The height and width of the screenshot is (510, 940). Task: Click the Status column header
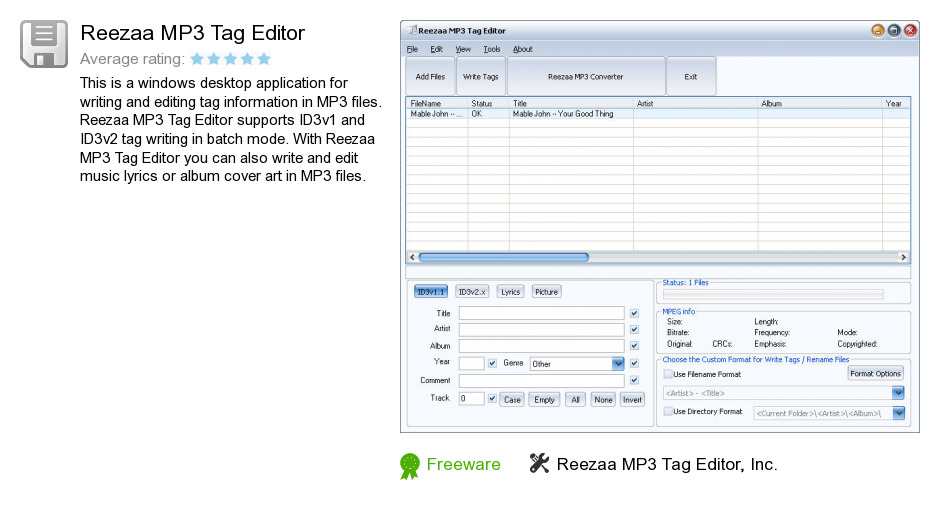(488, 103)
